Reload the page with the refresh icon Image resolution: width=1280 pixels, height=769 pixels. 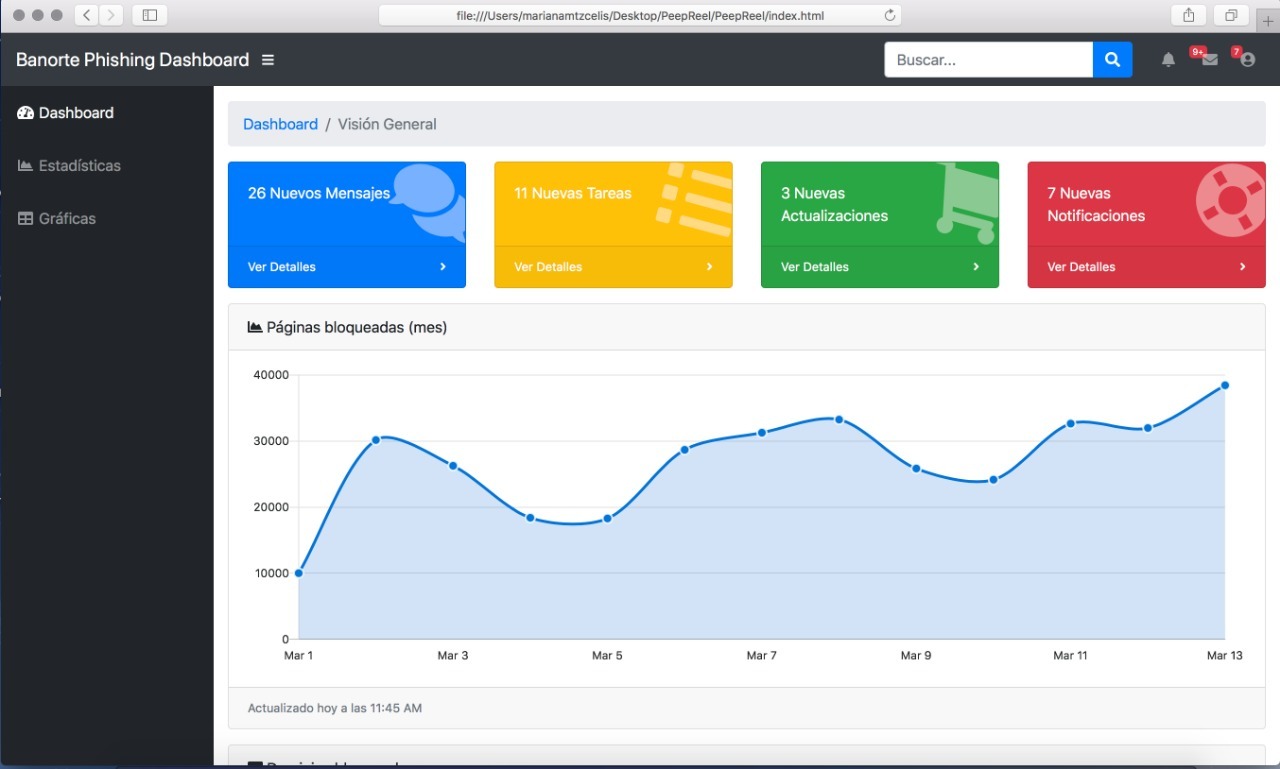coord(889,15)
